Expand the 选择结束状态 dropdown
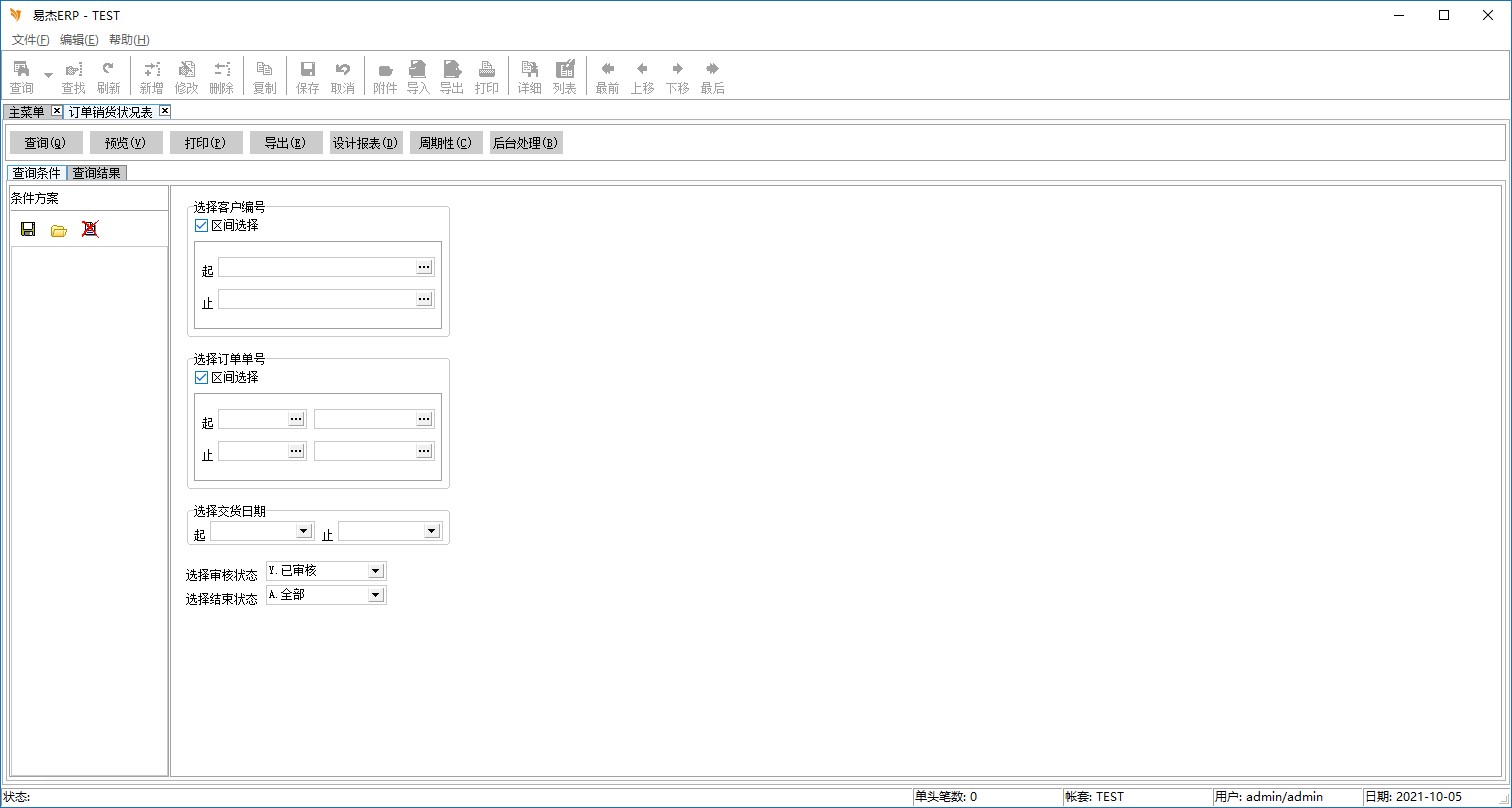1512x808 pixels. pyautogui.click(x=375, y=595)
